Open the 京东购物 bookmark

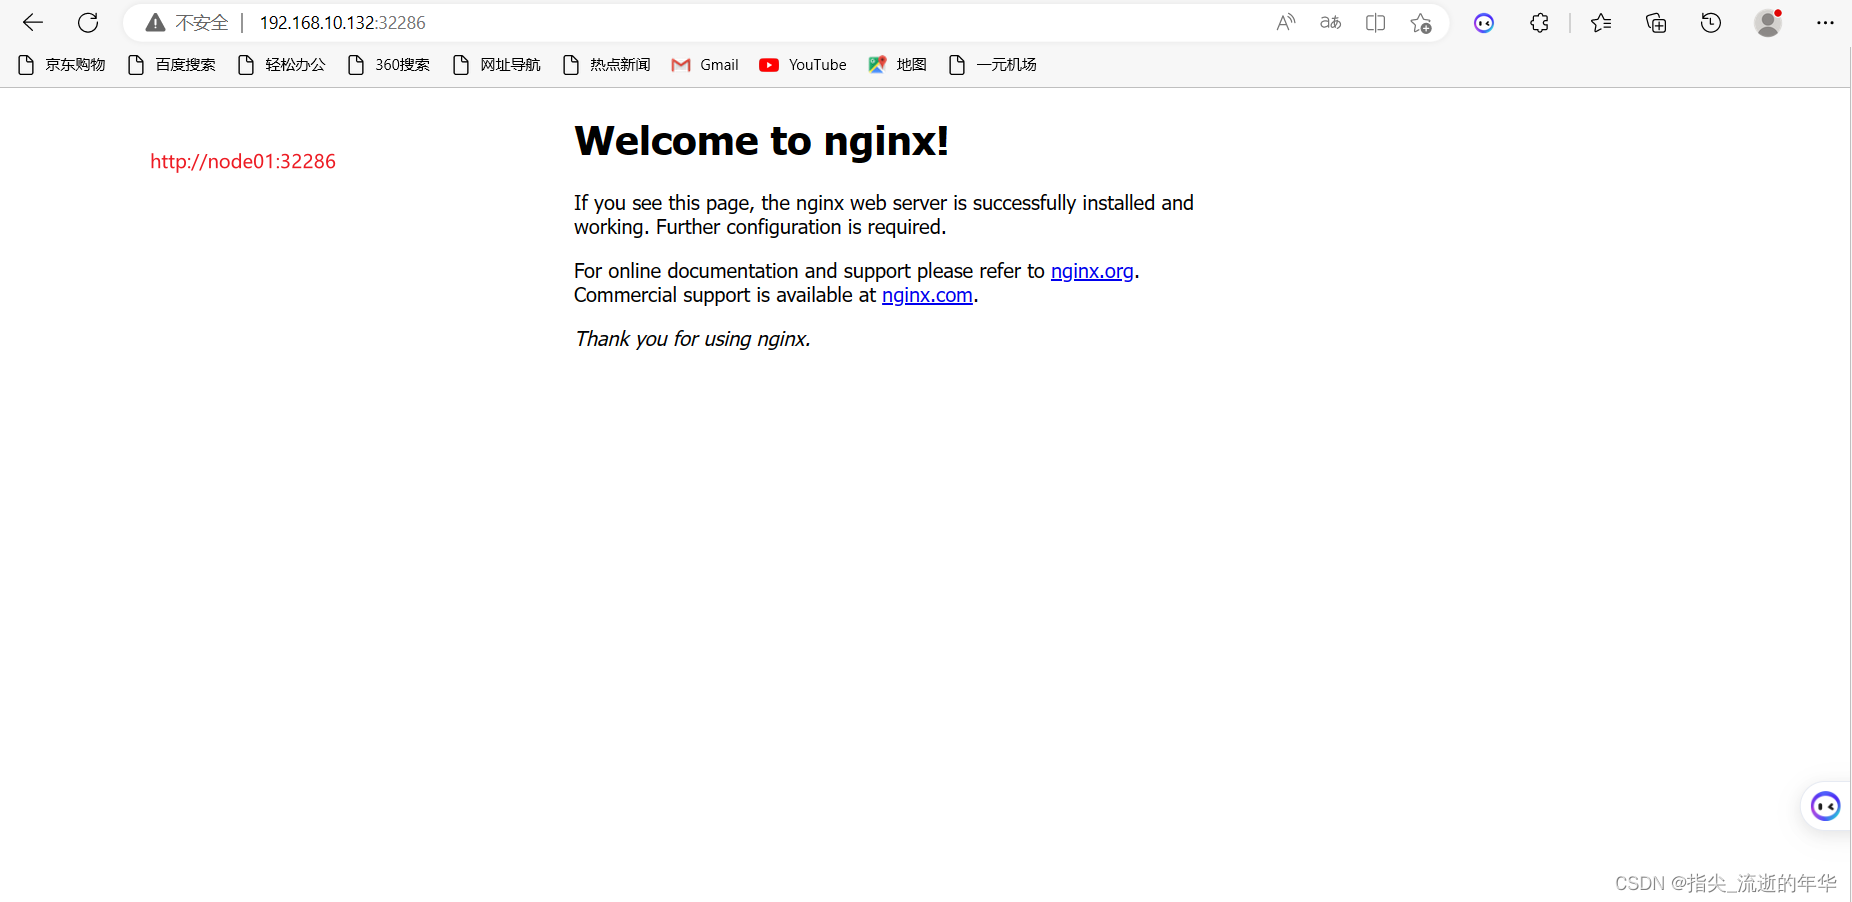(62, 65)
